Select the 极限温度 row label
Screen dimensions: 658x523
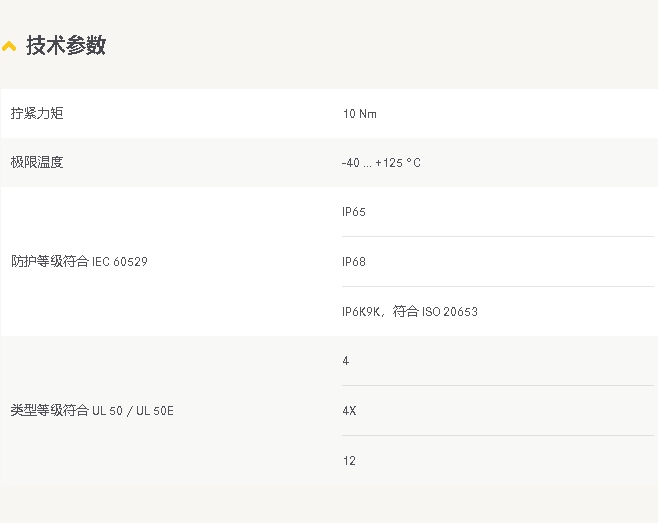point(37,162)
